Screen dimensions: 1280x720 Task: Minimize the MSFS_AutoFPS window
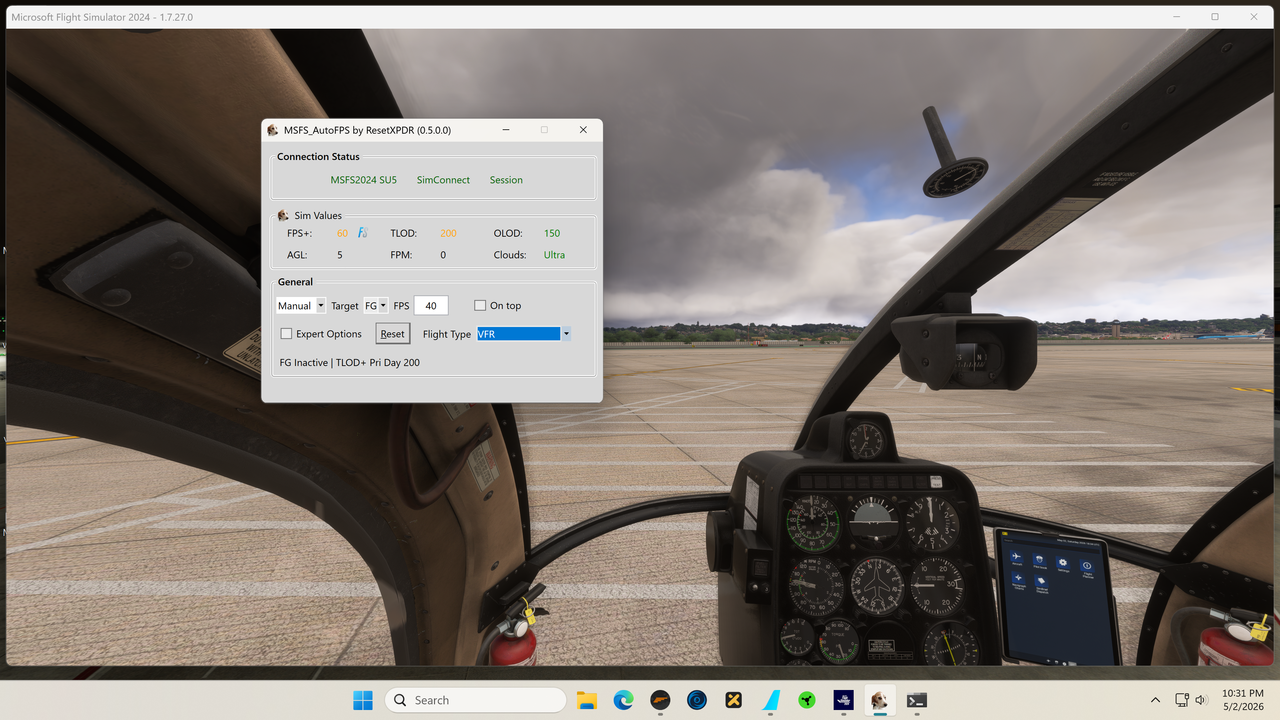pos(506,130)
